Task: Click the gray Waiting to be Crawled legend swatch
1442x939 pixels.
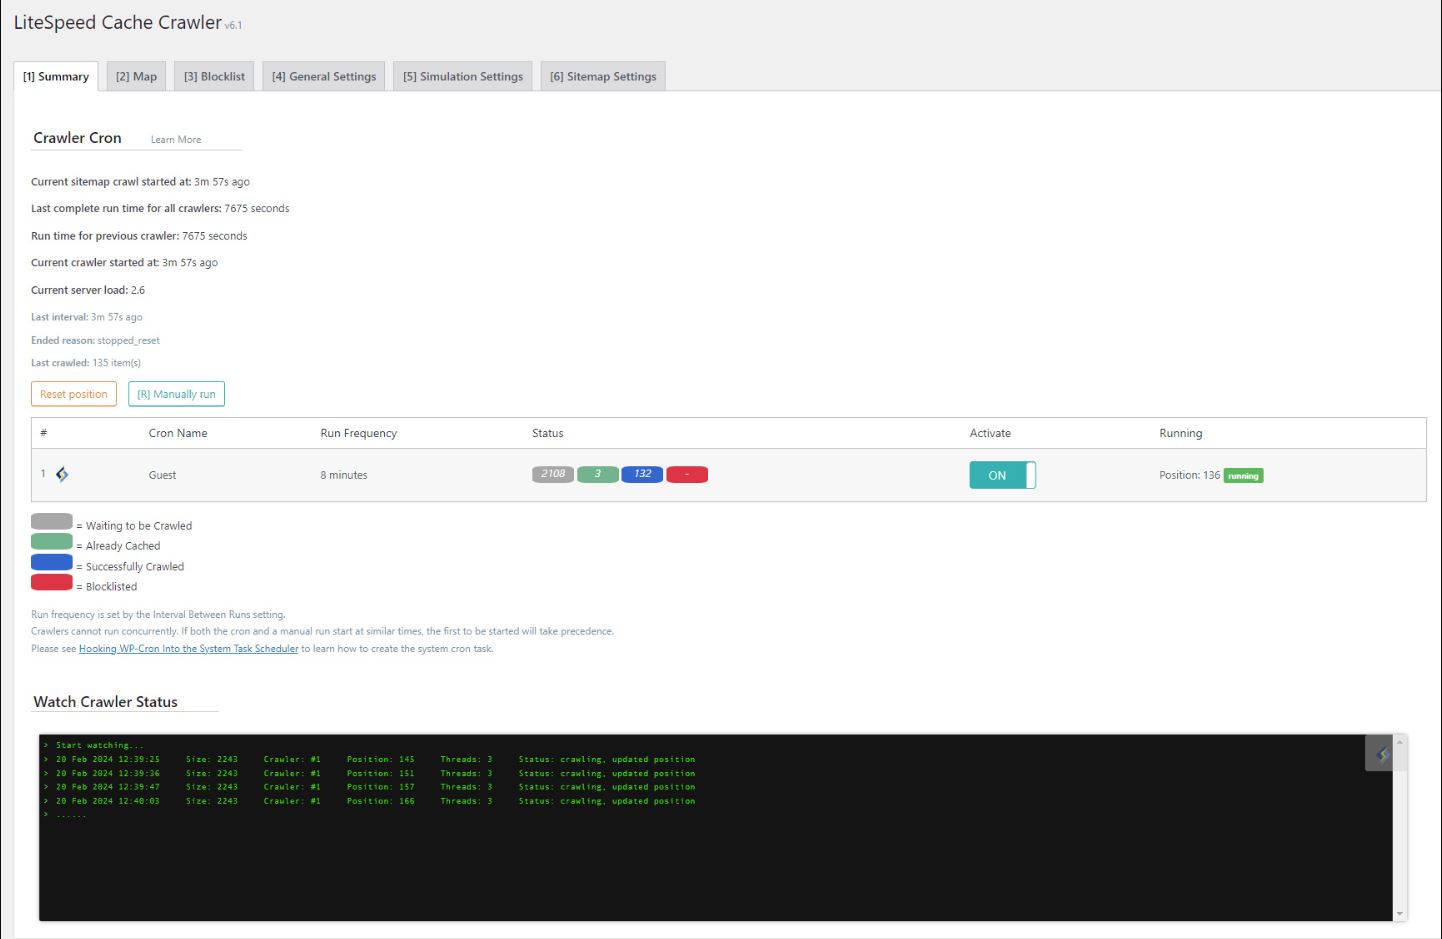Action: [x=52, y=522]
